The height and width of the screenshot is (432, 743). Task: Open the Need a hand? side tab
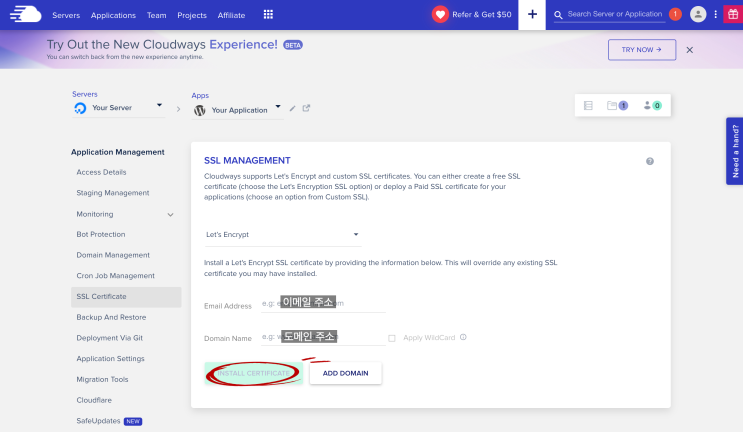coord(734,151)
